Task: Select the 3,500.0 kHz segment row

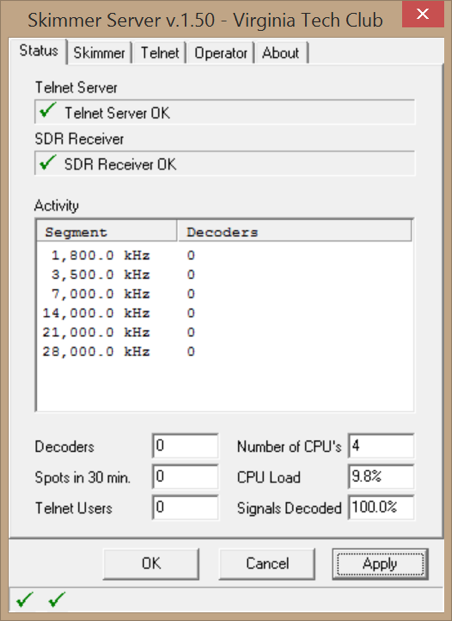Action: coord(224,274)
